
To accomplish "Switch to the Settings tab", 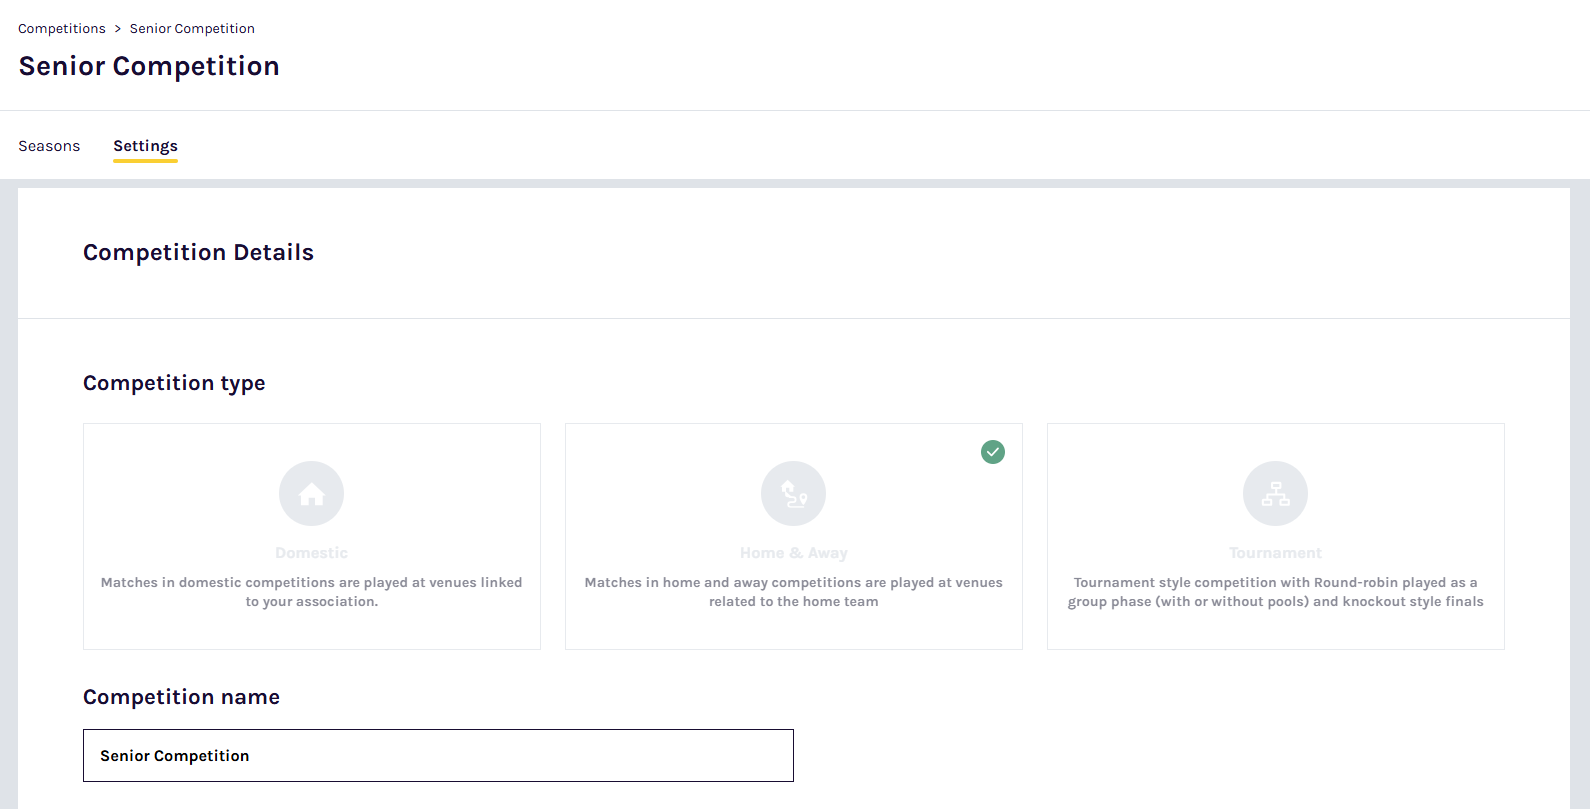I will [145, 146].
